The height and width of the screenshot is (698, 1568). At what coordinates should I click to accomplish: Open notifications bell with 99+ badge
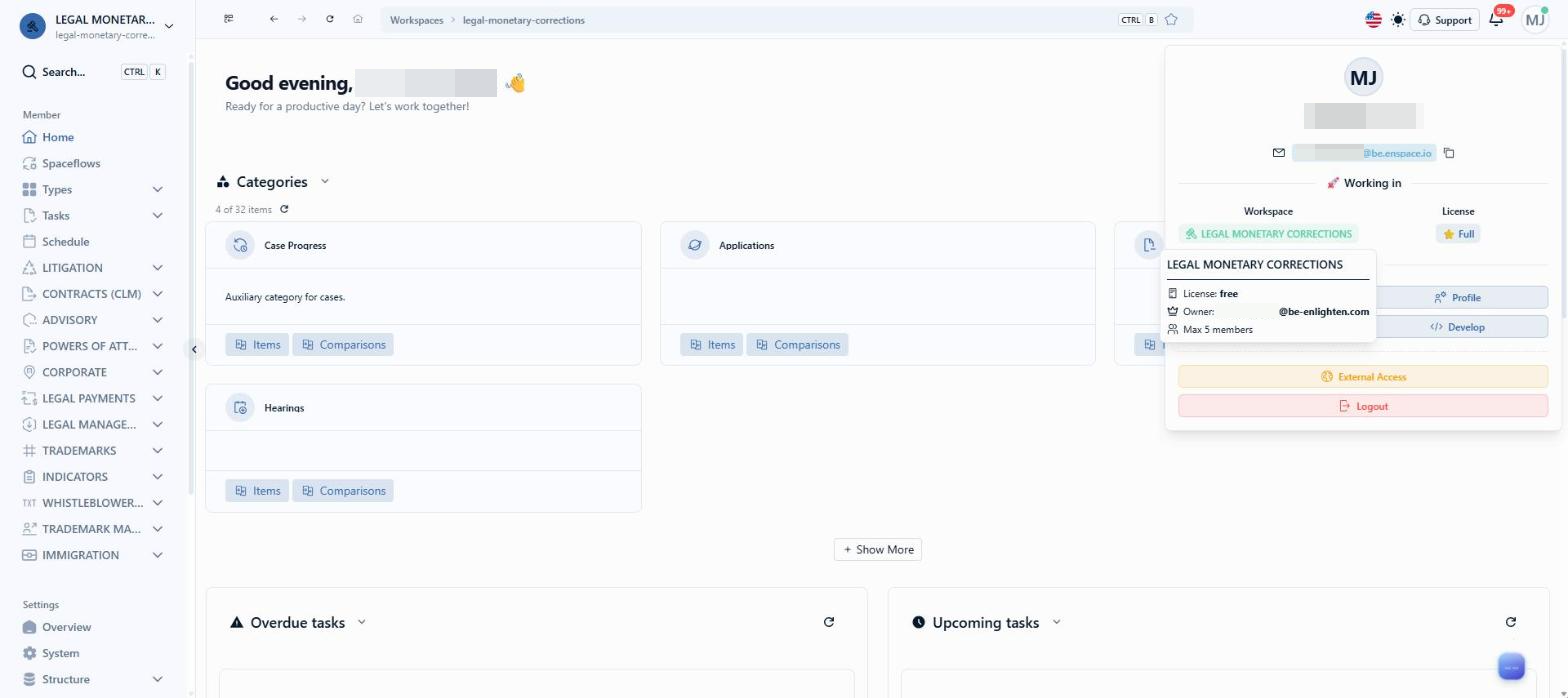1497,19
